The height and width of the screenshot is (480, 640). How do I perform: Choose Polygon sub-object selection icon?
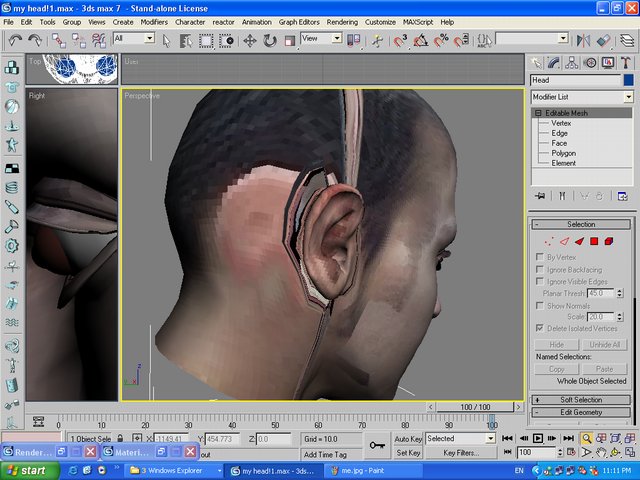pyautogui.click(x=594, y=241)
